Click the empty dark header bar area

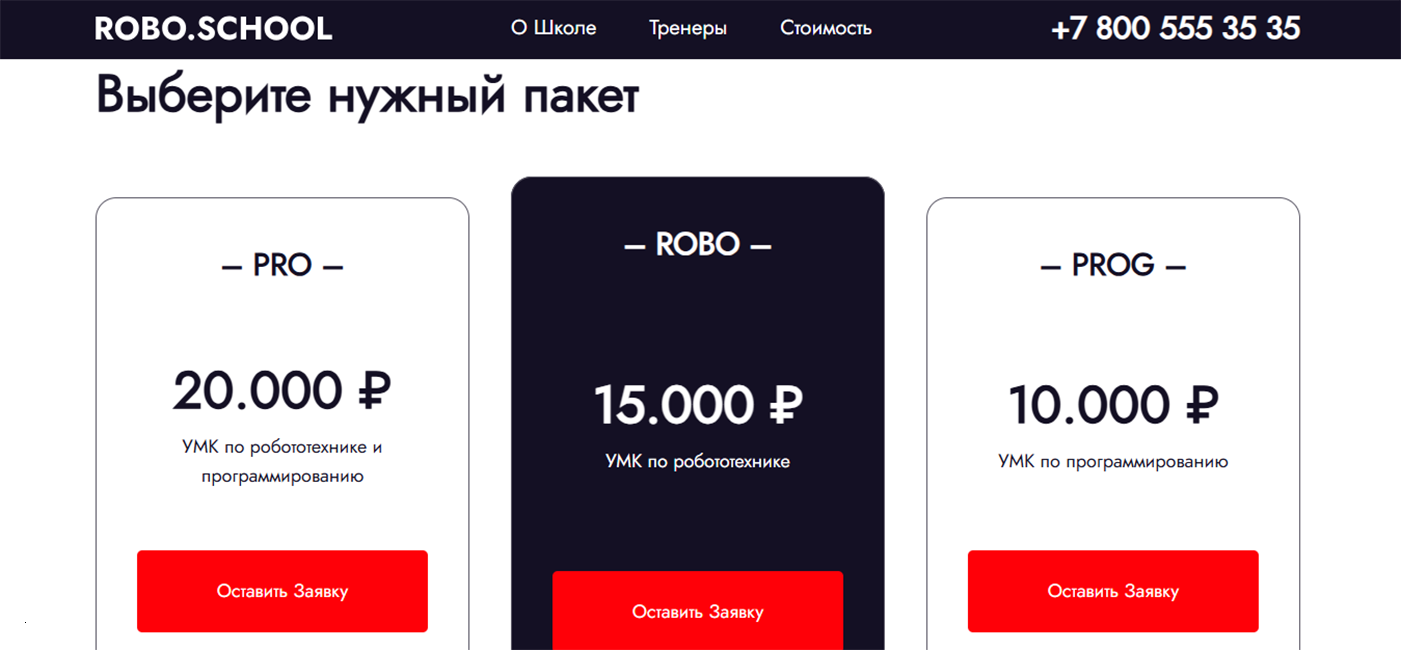tap(960, 29)
